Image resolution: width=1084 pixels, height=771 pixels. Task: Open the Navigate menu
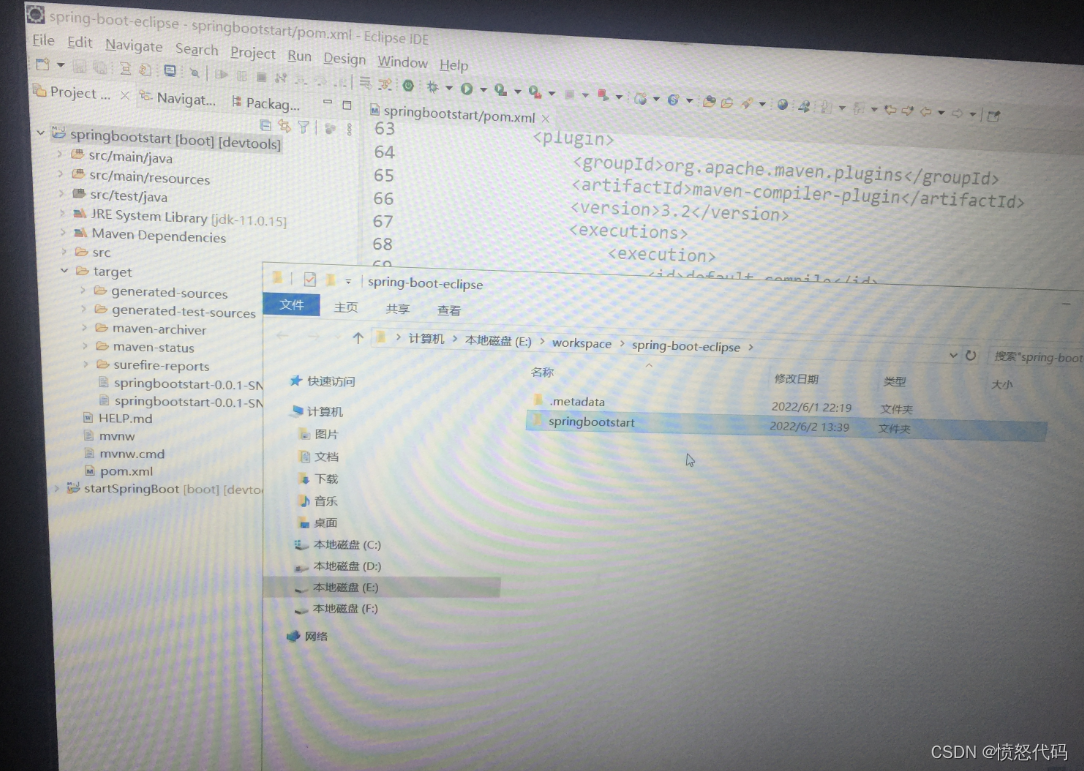(x=133, y=46)
